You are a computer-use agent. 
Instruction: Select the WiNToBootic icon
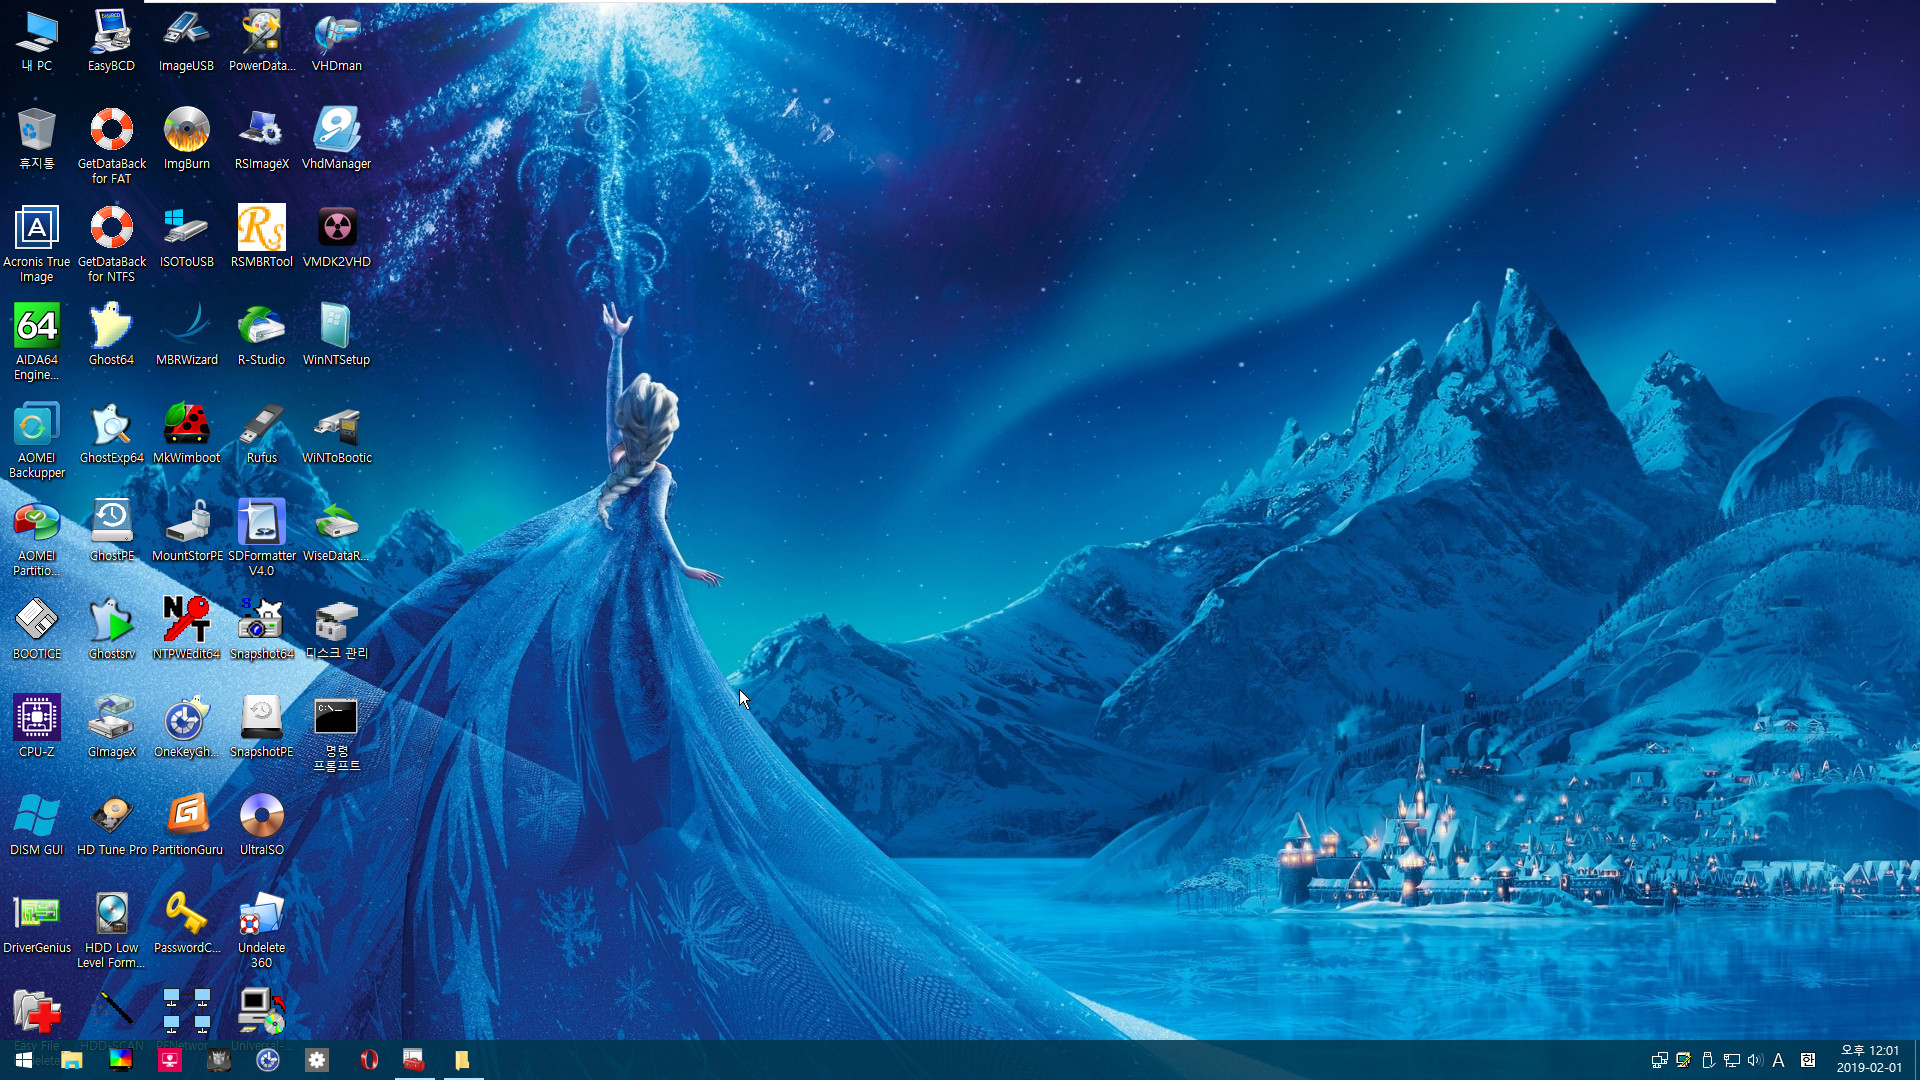[x=337, y=433]
